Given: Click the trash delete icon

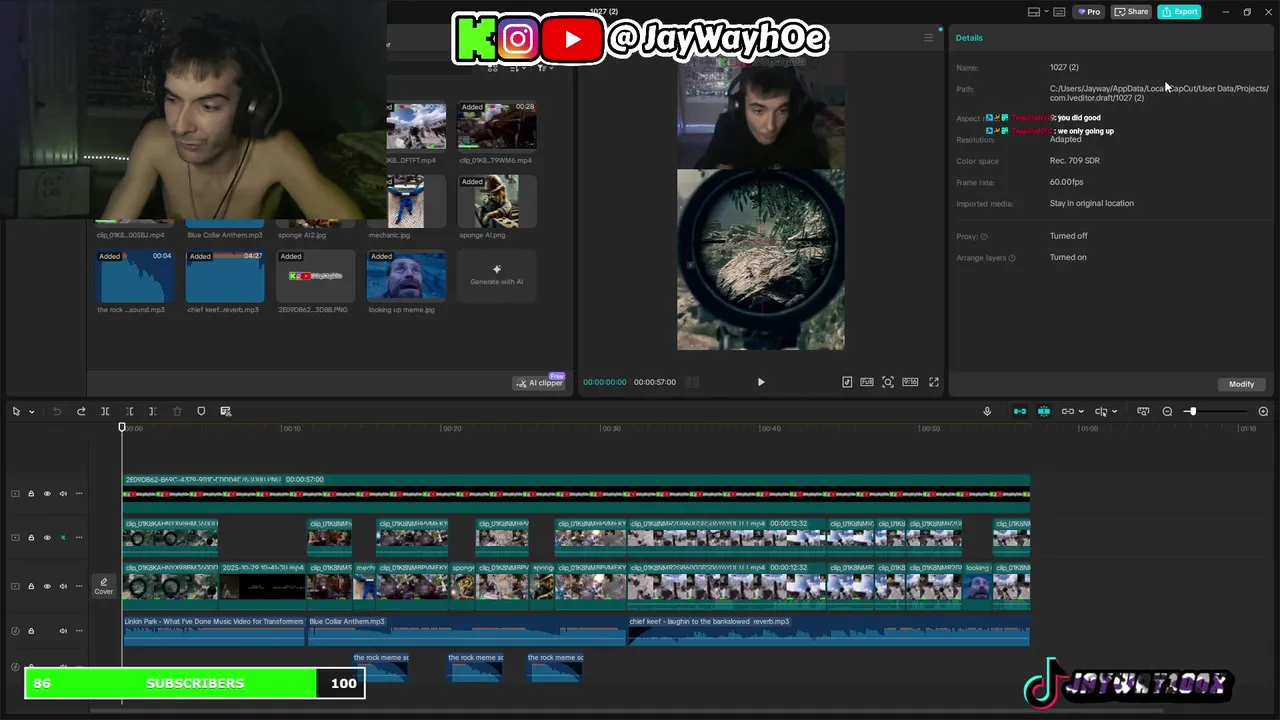Looking at the screenshot, I should (x=177, y=411).
